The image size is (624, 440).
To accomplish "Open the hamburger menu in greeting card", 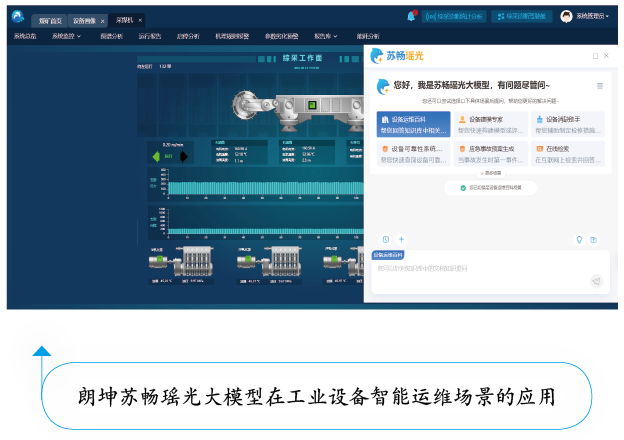I will click(x=600, y=86).
